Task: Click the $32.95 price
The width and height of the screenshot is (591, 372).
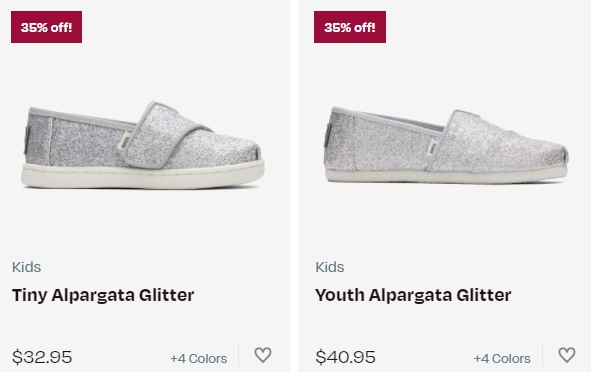Action: [x=42, y=357]
